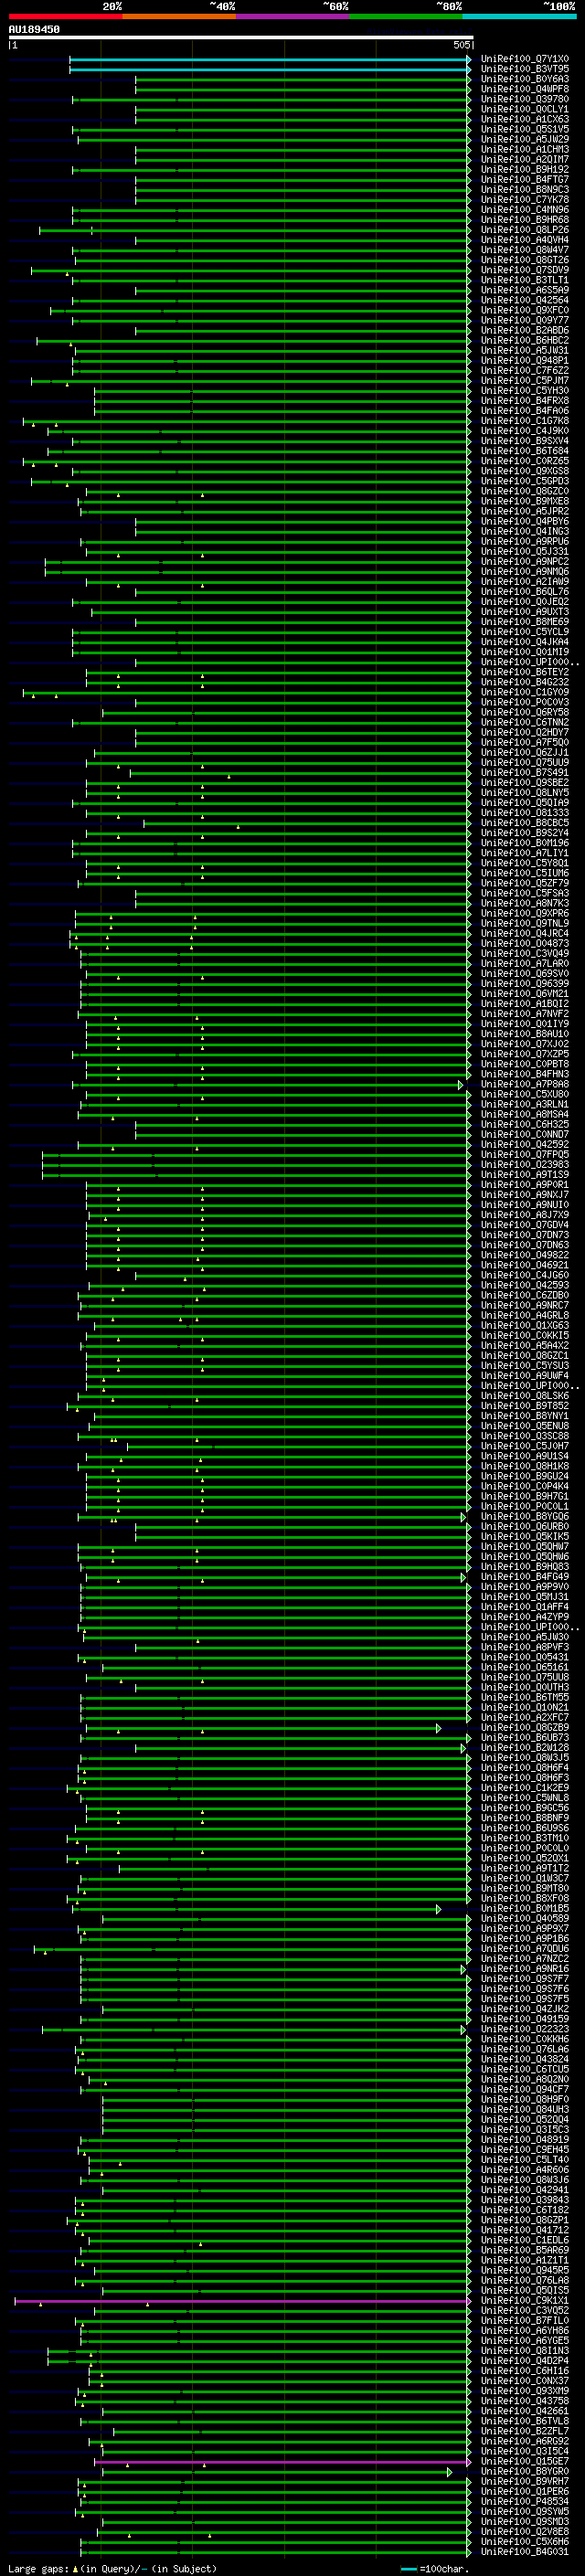
Task: Select hit label UniRef100_B2ZFL7
Action: 525,2431
